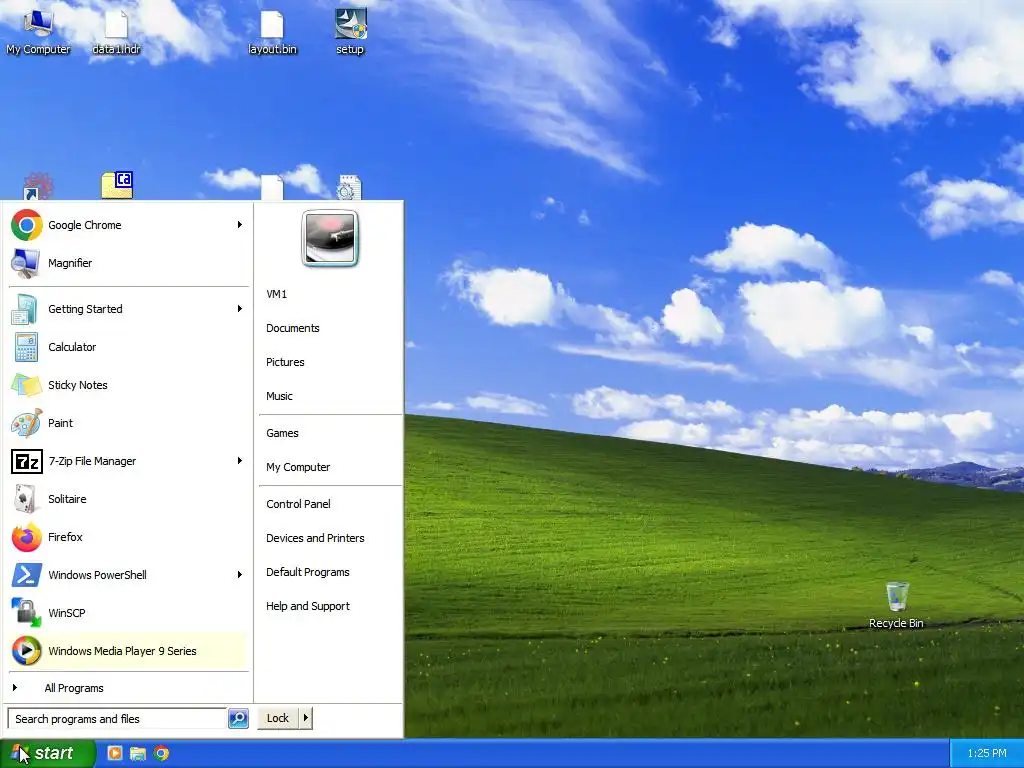The image size is (1024, 768).
Task: Launch Magnifier icon from Start menu
Action: pos(27,263)
